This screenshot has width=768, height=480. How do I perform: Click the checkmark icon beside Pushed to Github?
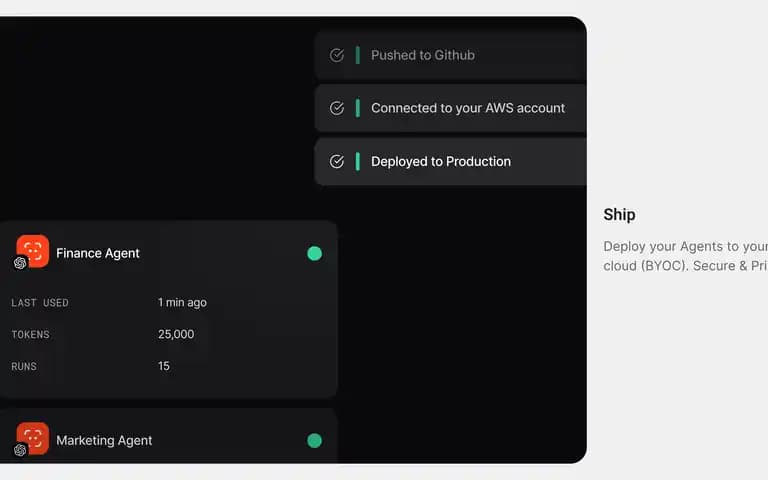(336, 55)
